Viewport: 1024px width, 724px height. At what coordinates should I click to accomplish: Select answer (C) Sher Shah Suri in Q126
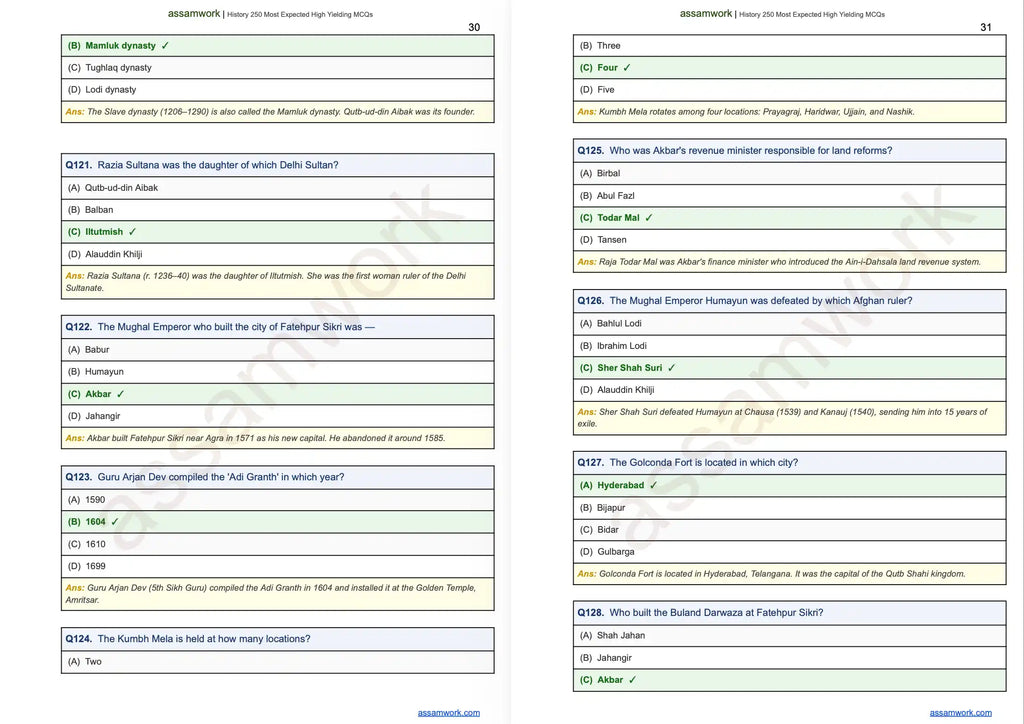click(790, 368)
